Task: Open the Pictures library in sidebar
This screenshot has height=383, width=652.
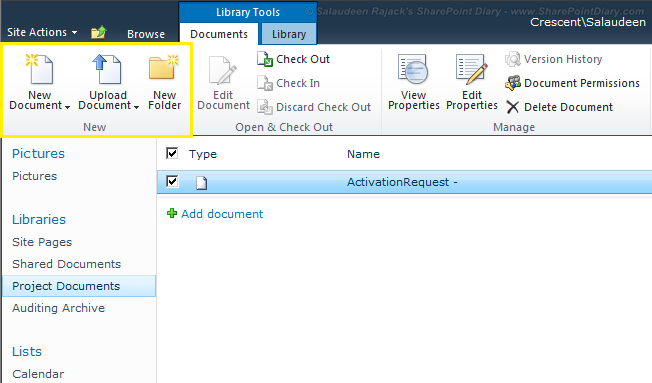Action: 35,176
